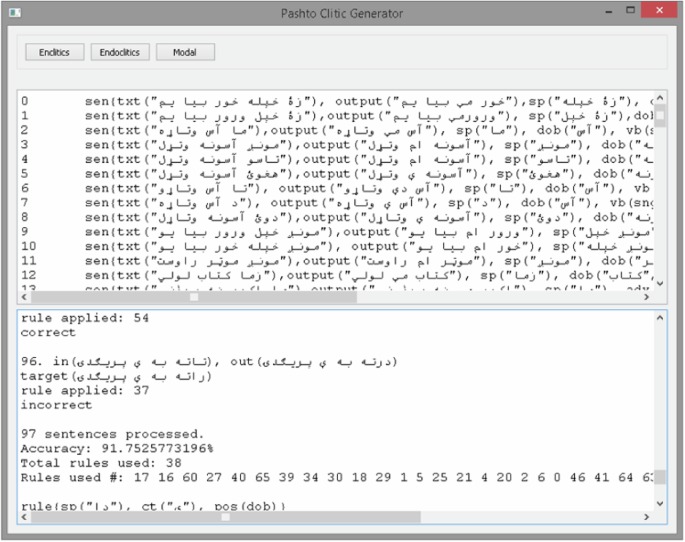Click sentence row numbered 7
The image size is (685, 542).
[336, 203]
